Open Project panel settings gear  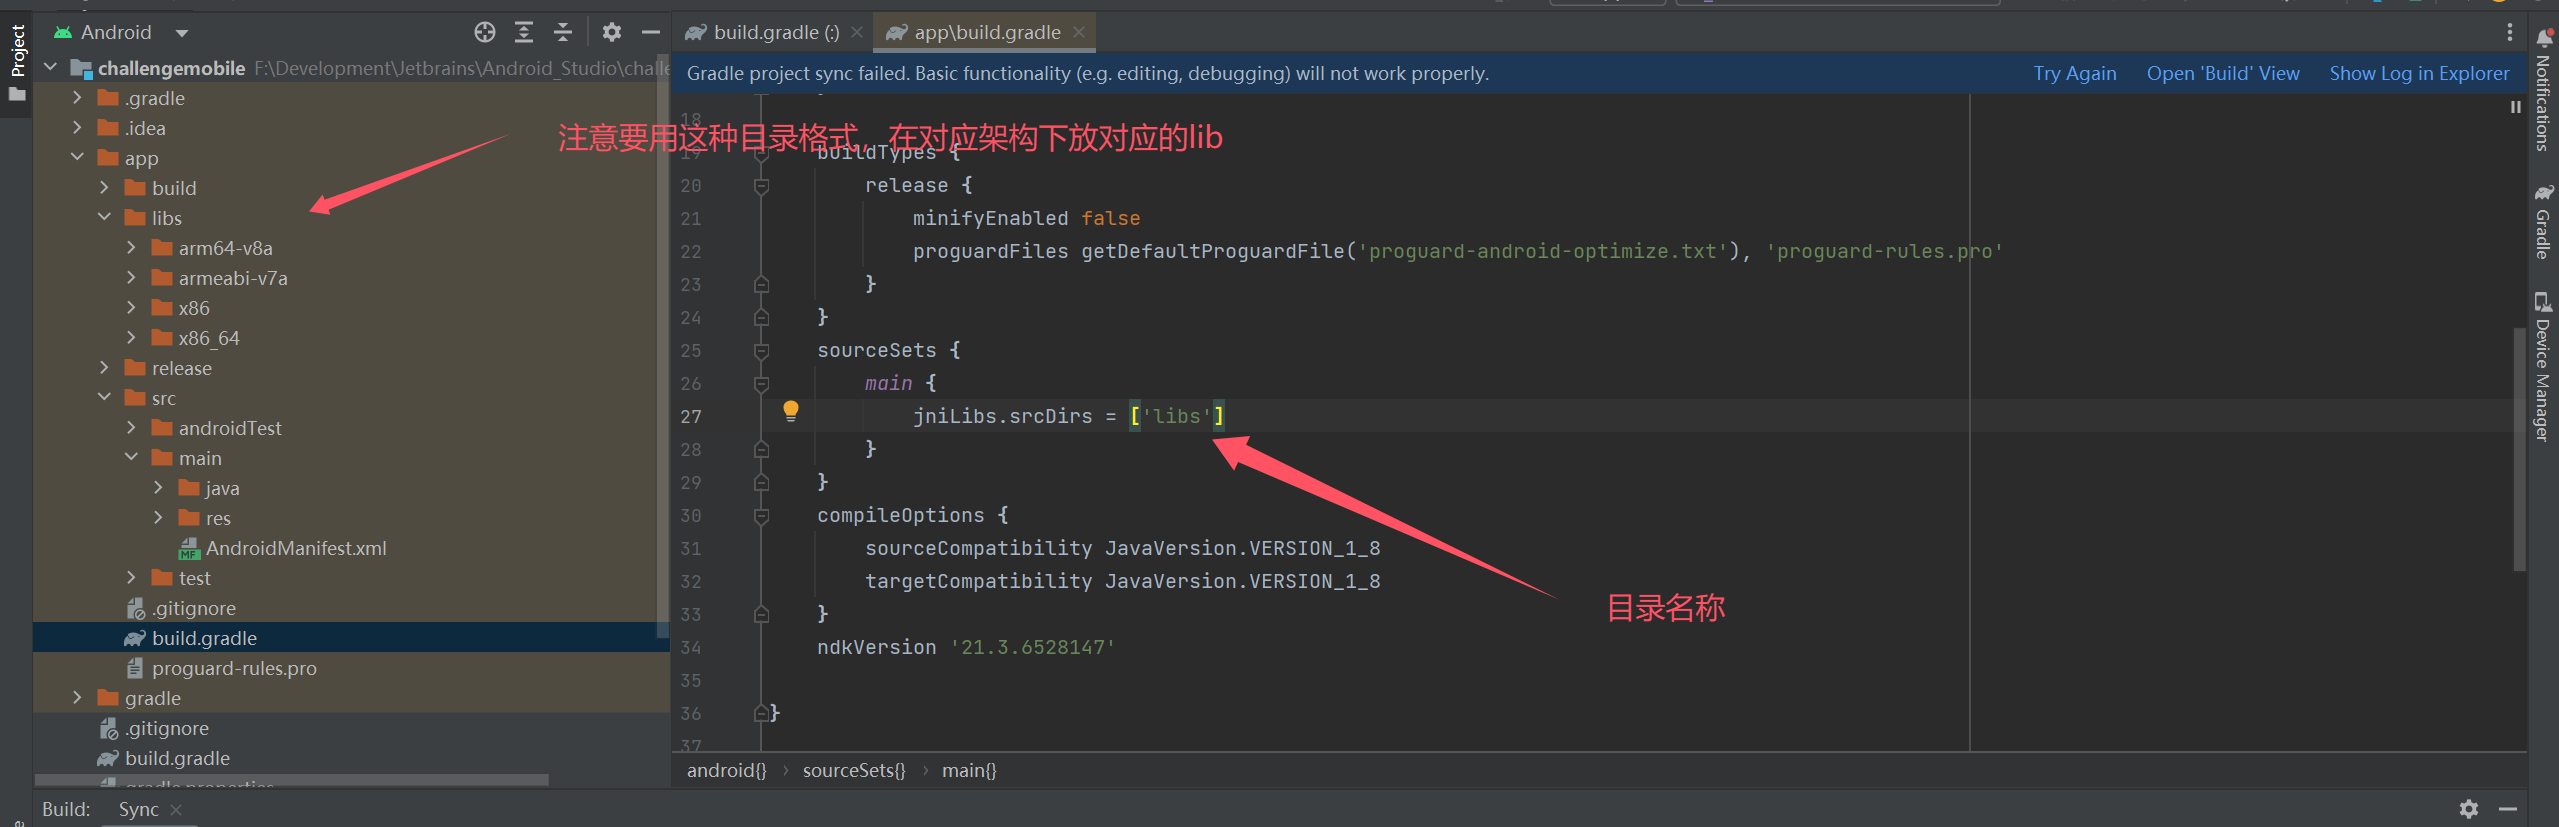click(612, 32)
